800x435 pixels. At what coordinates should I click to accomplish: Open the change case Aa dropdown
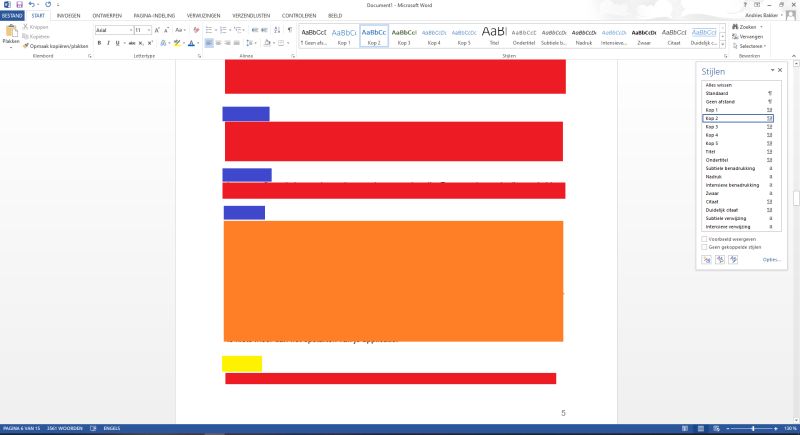pyautogui.click(x=180, y=30)
